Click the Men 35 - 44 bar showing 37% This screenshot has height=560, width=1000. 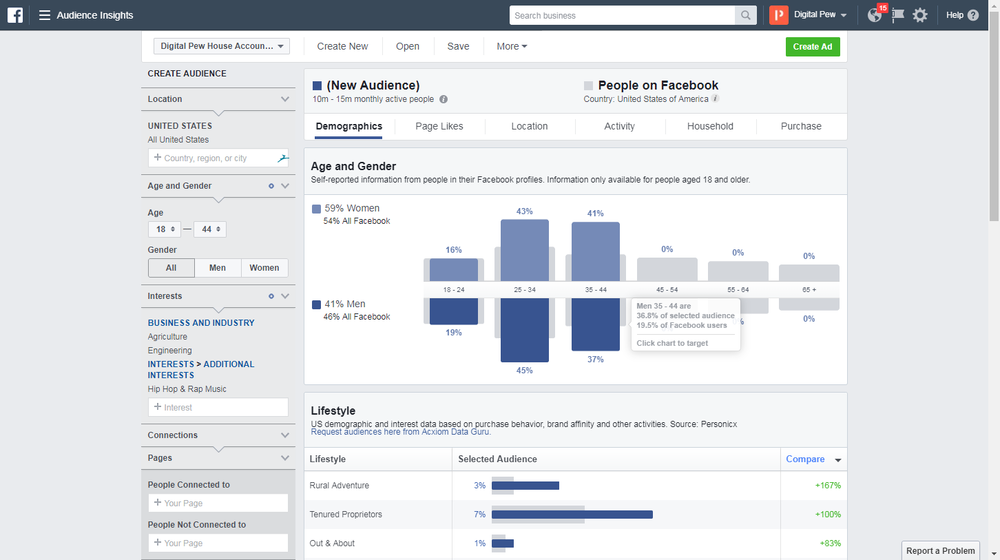click(x=595, y=325)
